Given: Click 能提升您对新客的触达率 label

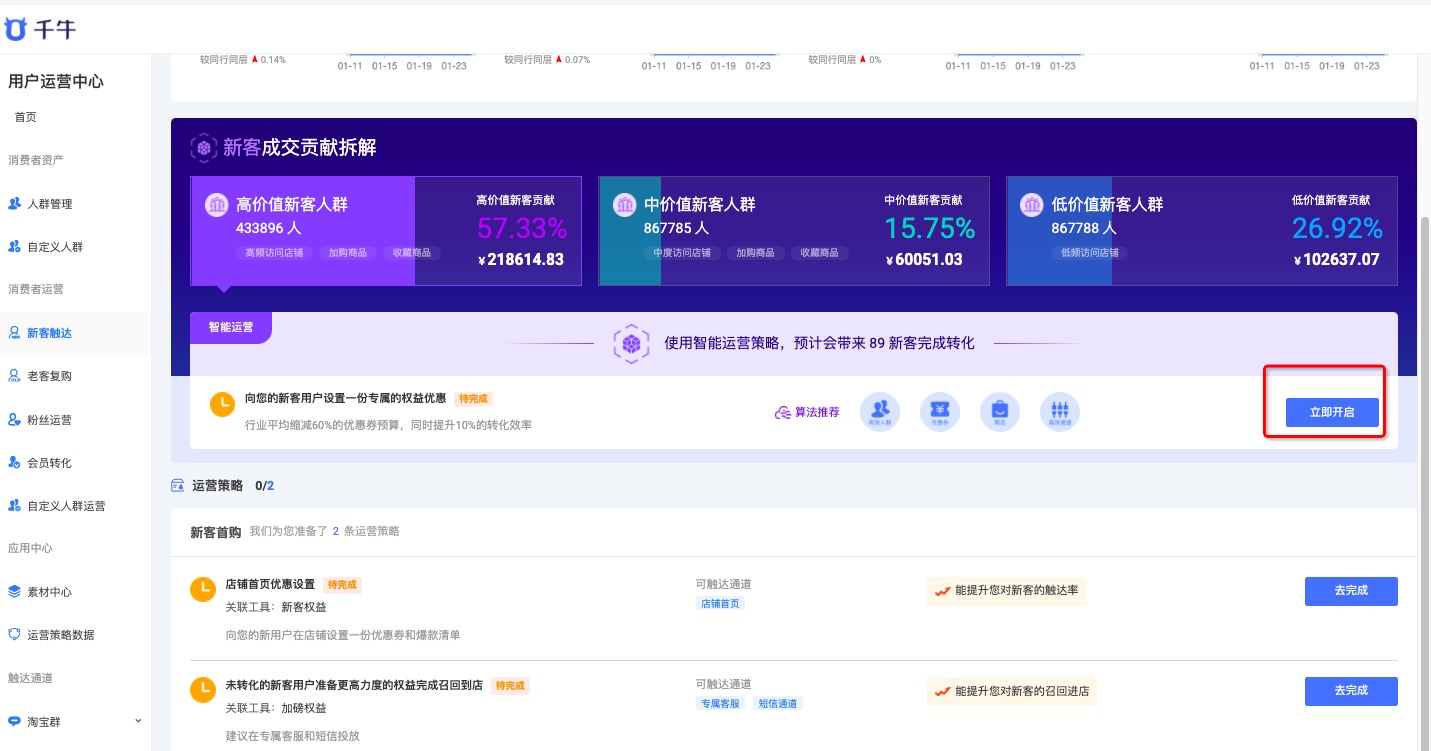Looking at the screenshot, I should tap(1007, 591).
